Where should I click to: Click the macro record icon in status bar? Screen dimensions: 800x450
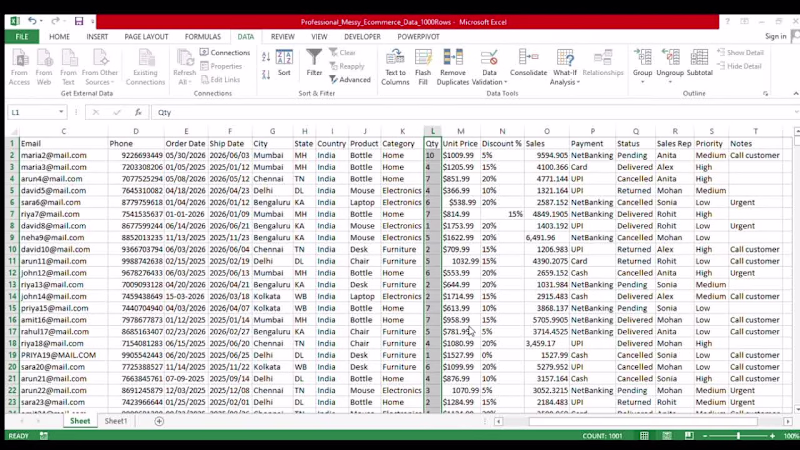point(44,436)
